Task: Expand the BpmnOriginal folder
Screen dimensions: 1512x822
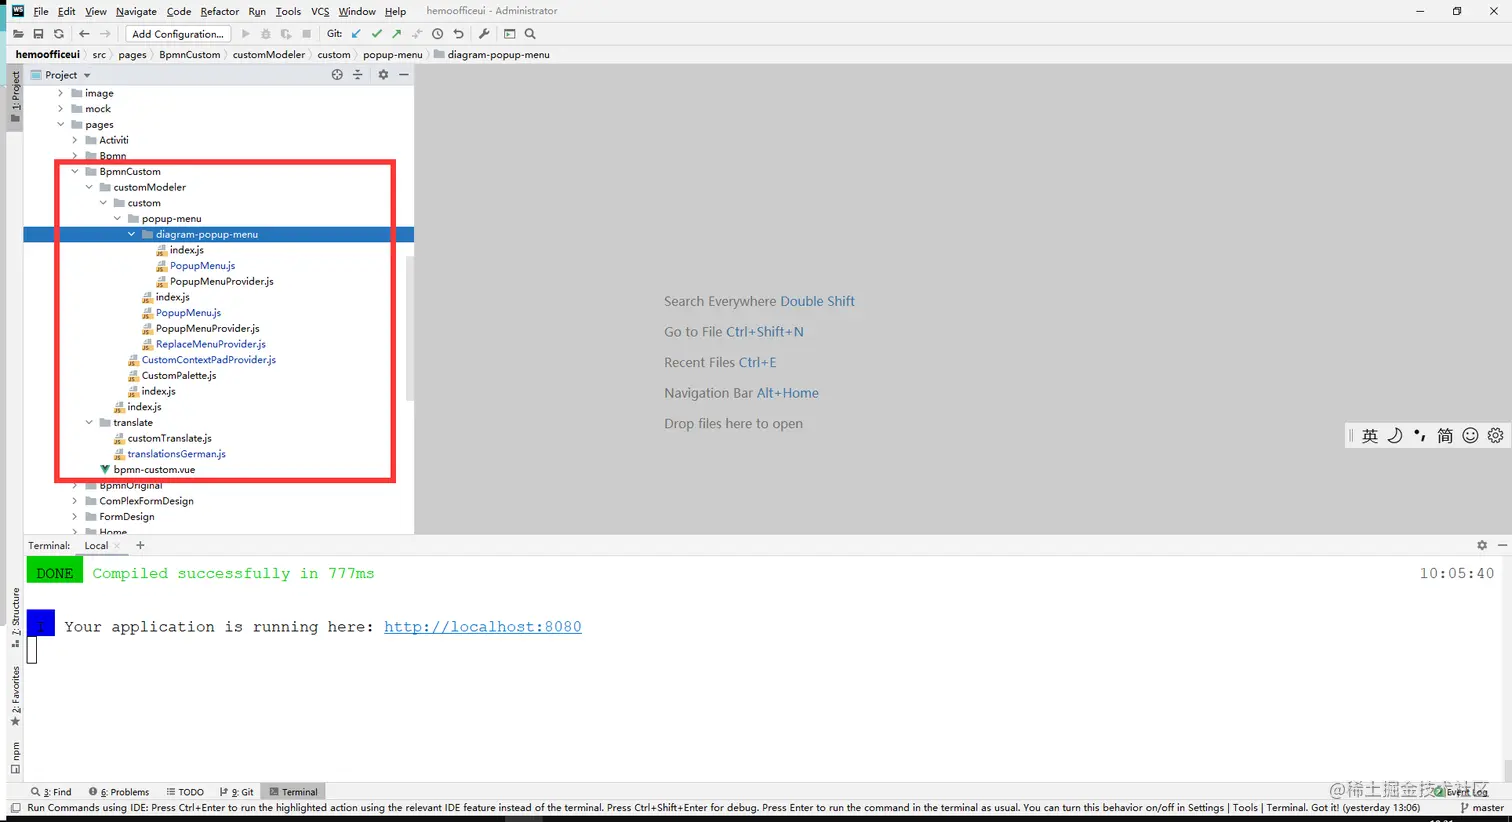Action: pos(74,485)
